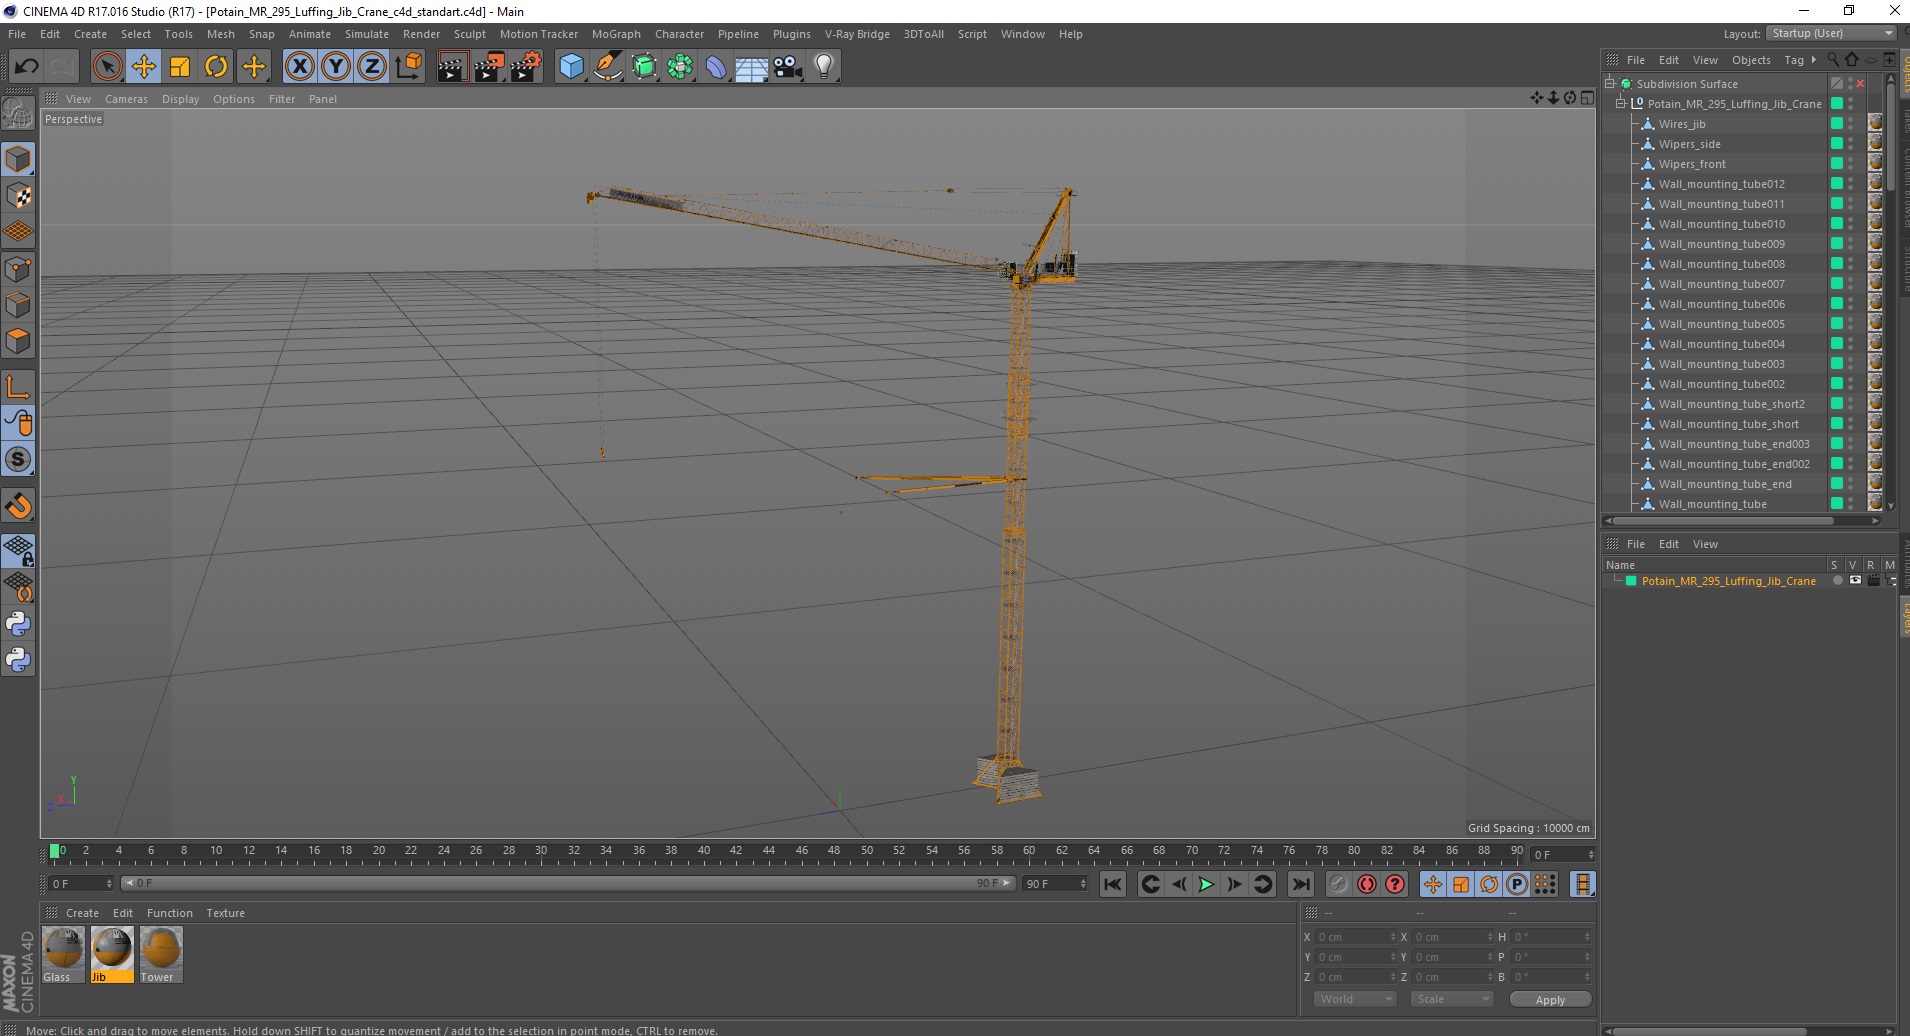Open the Array modeling objects icon
This screenshot has height=1036, width=1910.
(680, 67)
